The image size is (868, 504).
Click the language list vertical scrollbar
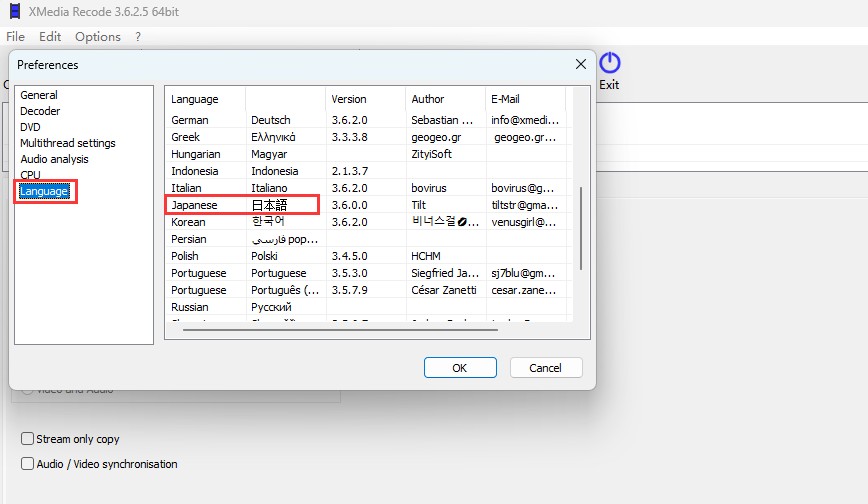(x=580, y=220)
